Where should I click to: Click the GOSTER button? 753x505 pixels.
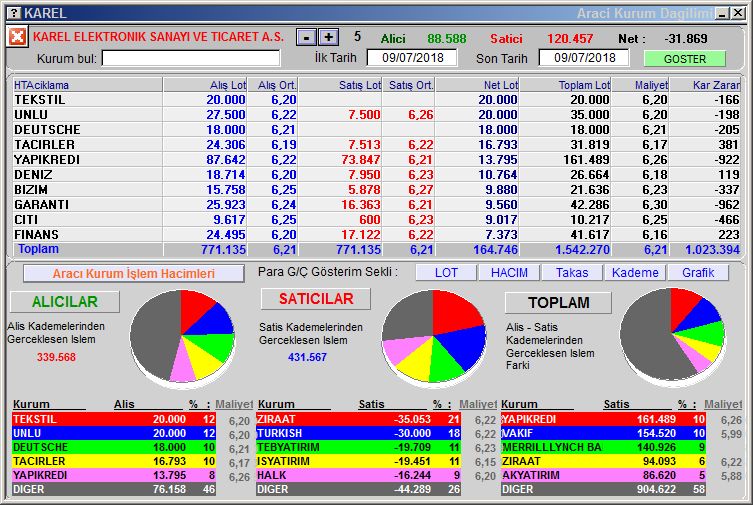[684, 59]
